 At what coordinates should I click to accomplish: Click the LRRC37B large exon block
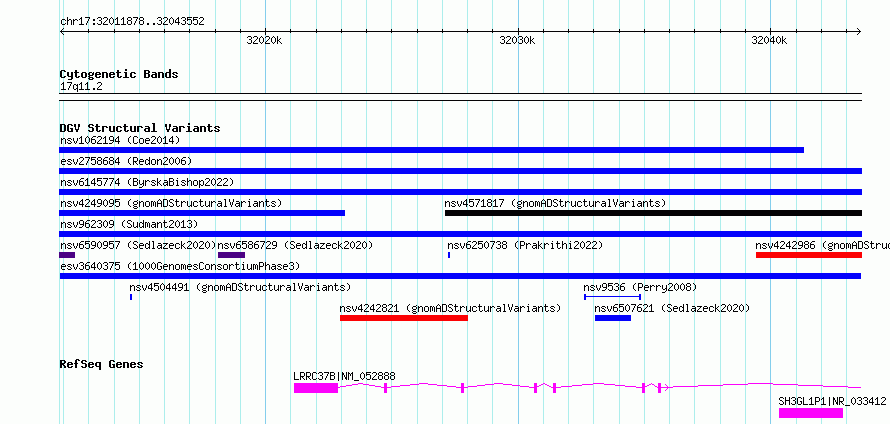(x=316, y=388)
